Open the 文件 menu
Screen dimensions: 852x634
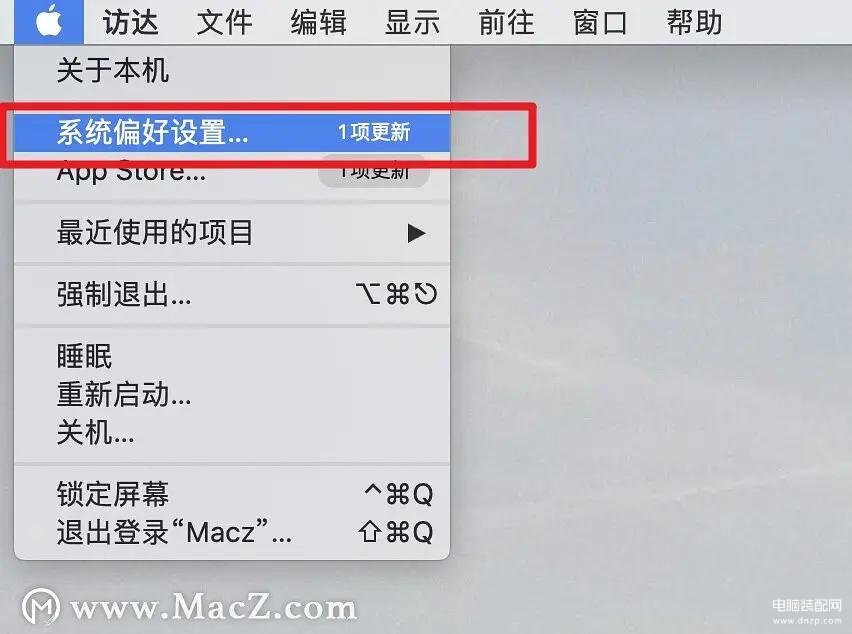click(x=224, y=22)
